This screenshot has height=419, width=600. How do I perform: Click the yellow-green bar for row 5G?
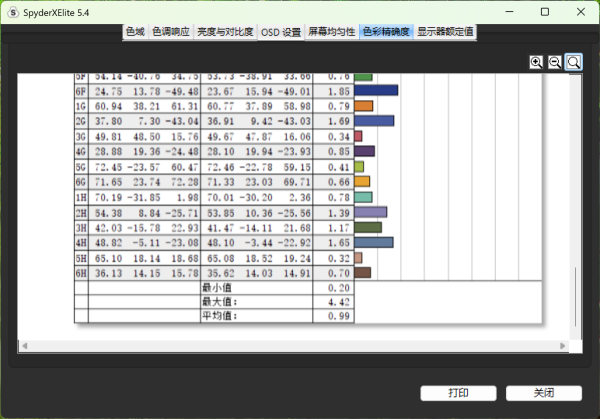[x=359, y=166]
